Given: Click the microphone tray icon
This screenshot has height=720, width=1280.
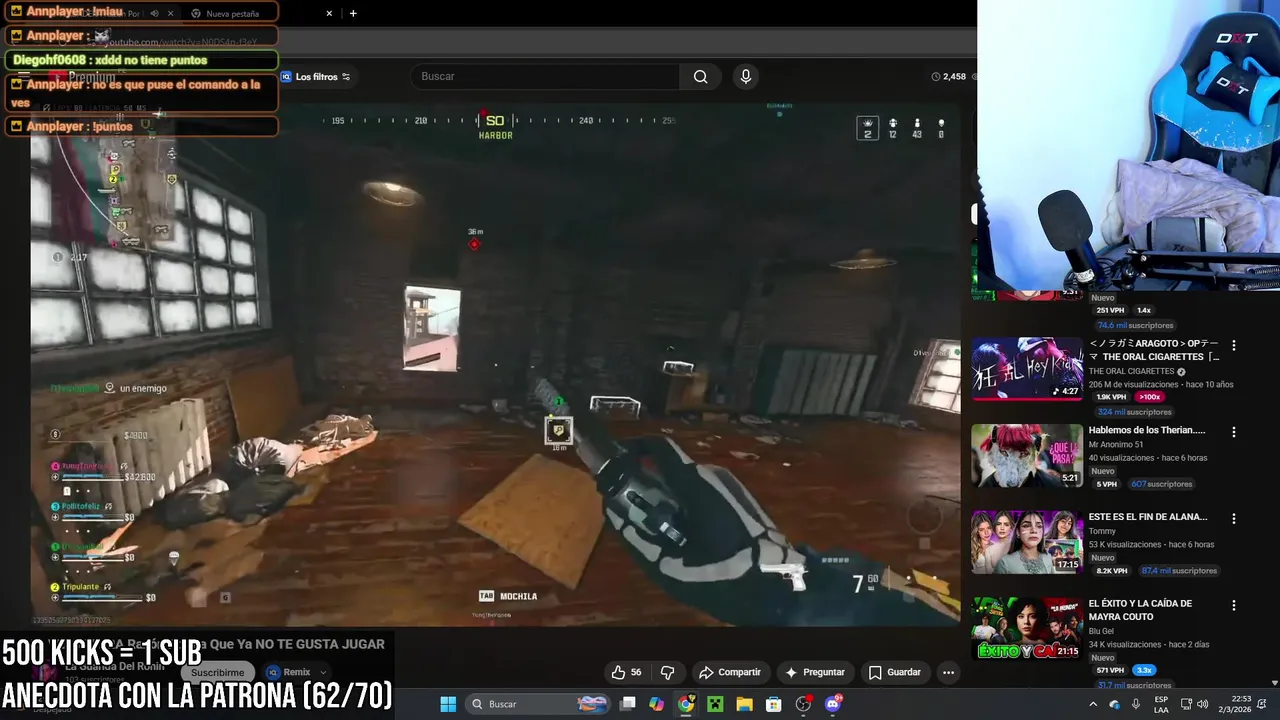Looking at the screenshot, I should pyautogui.click(x=1136, y=704).
